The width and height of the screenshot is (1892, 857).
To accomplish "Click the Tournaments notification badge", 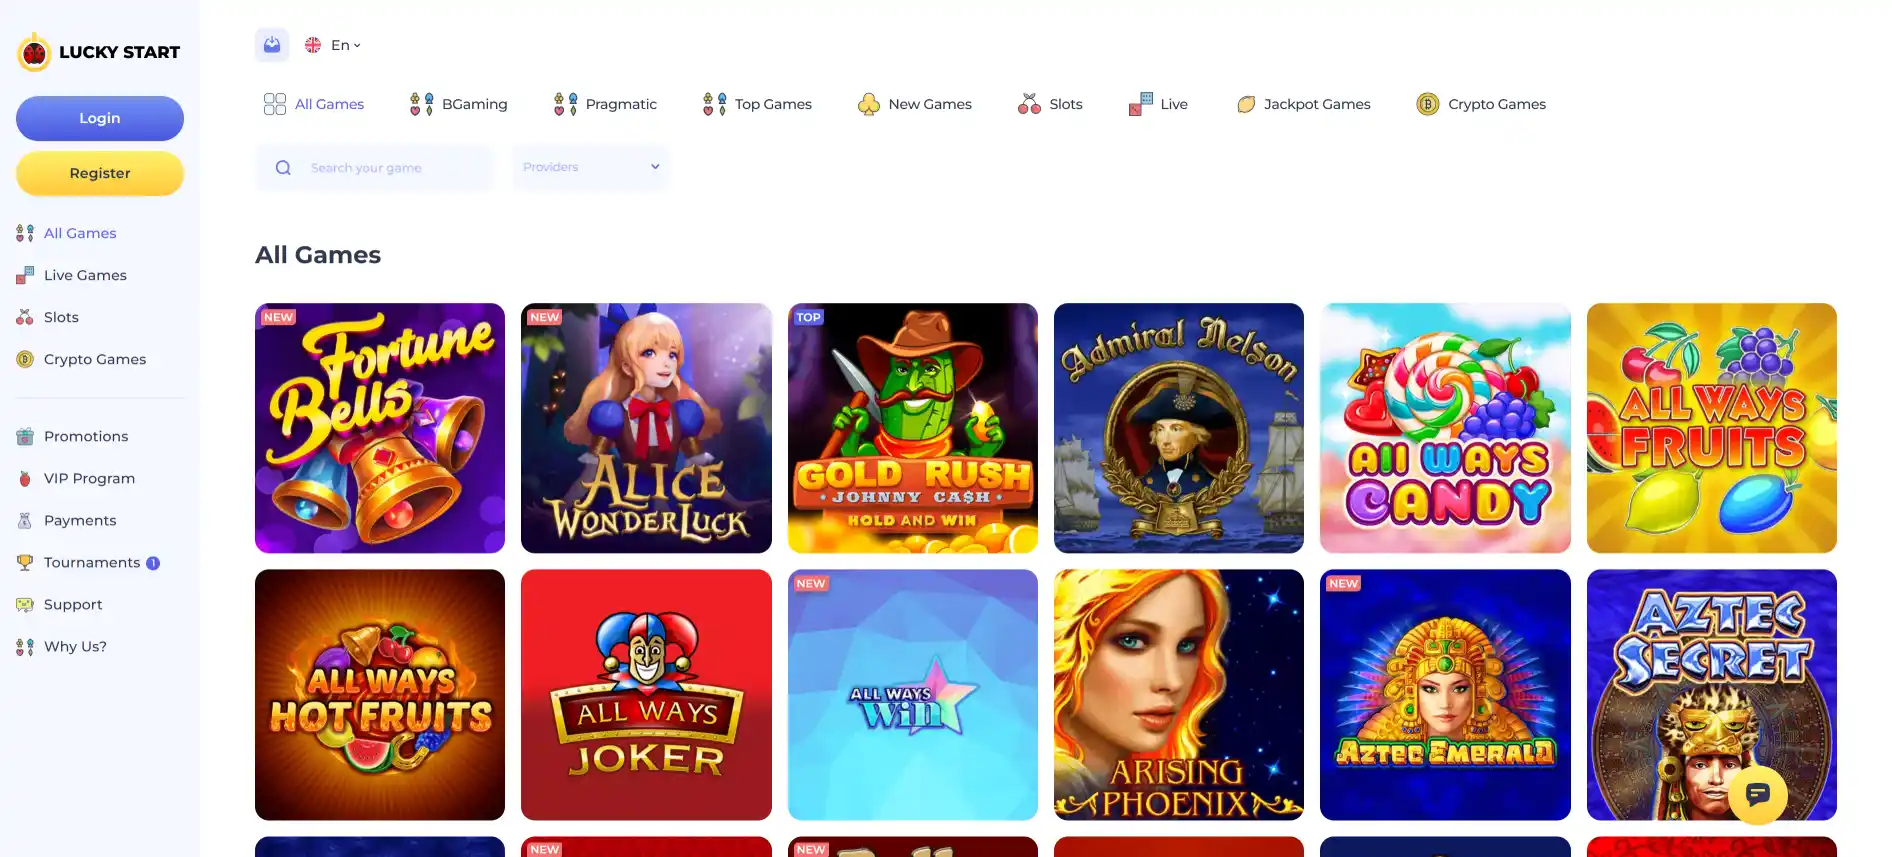I will tap(153, 563).
